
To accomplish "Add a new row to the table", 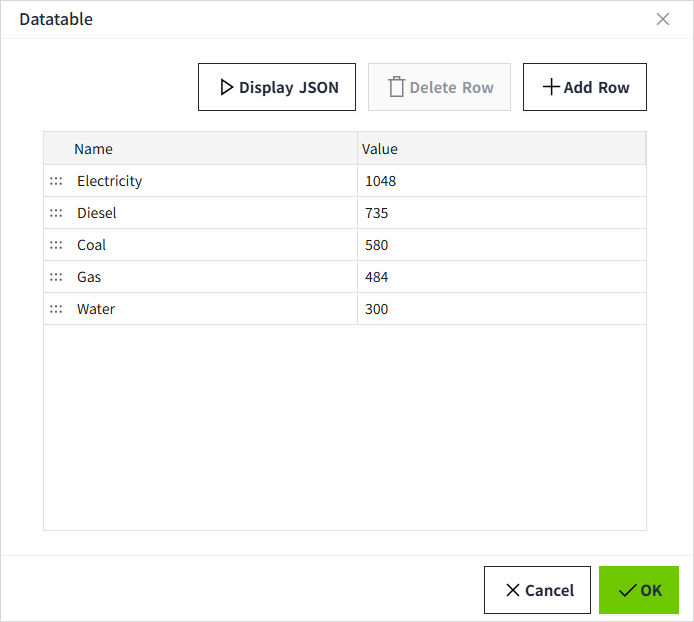I will (585, 87).
